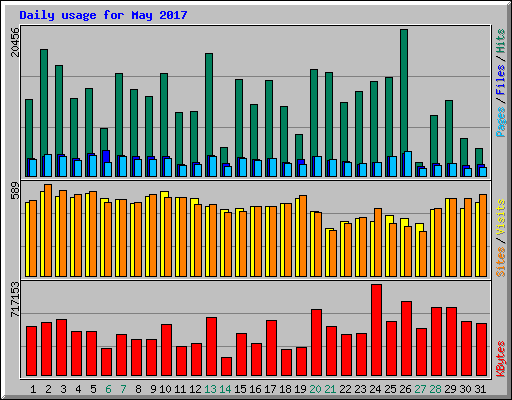Viewport: 512px width, 400px height.
Task: Click the day 11 axis label
Action: click(x=180, y=389)
